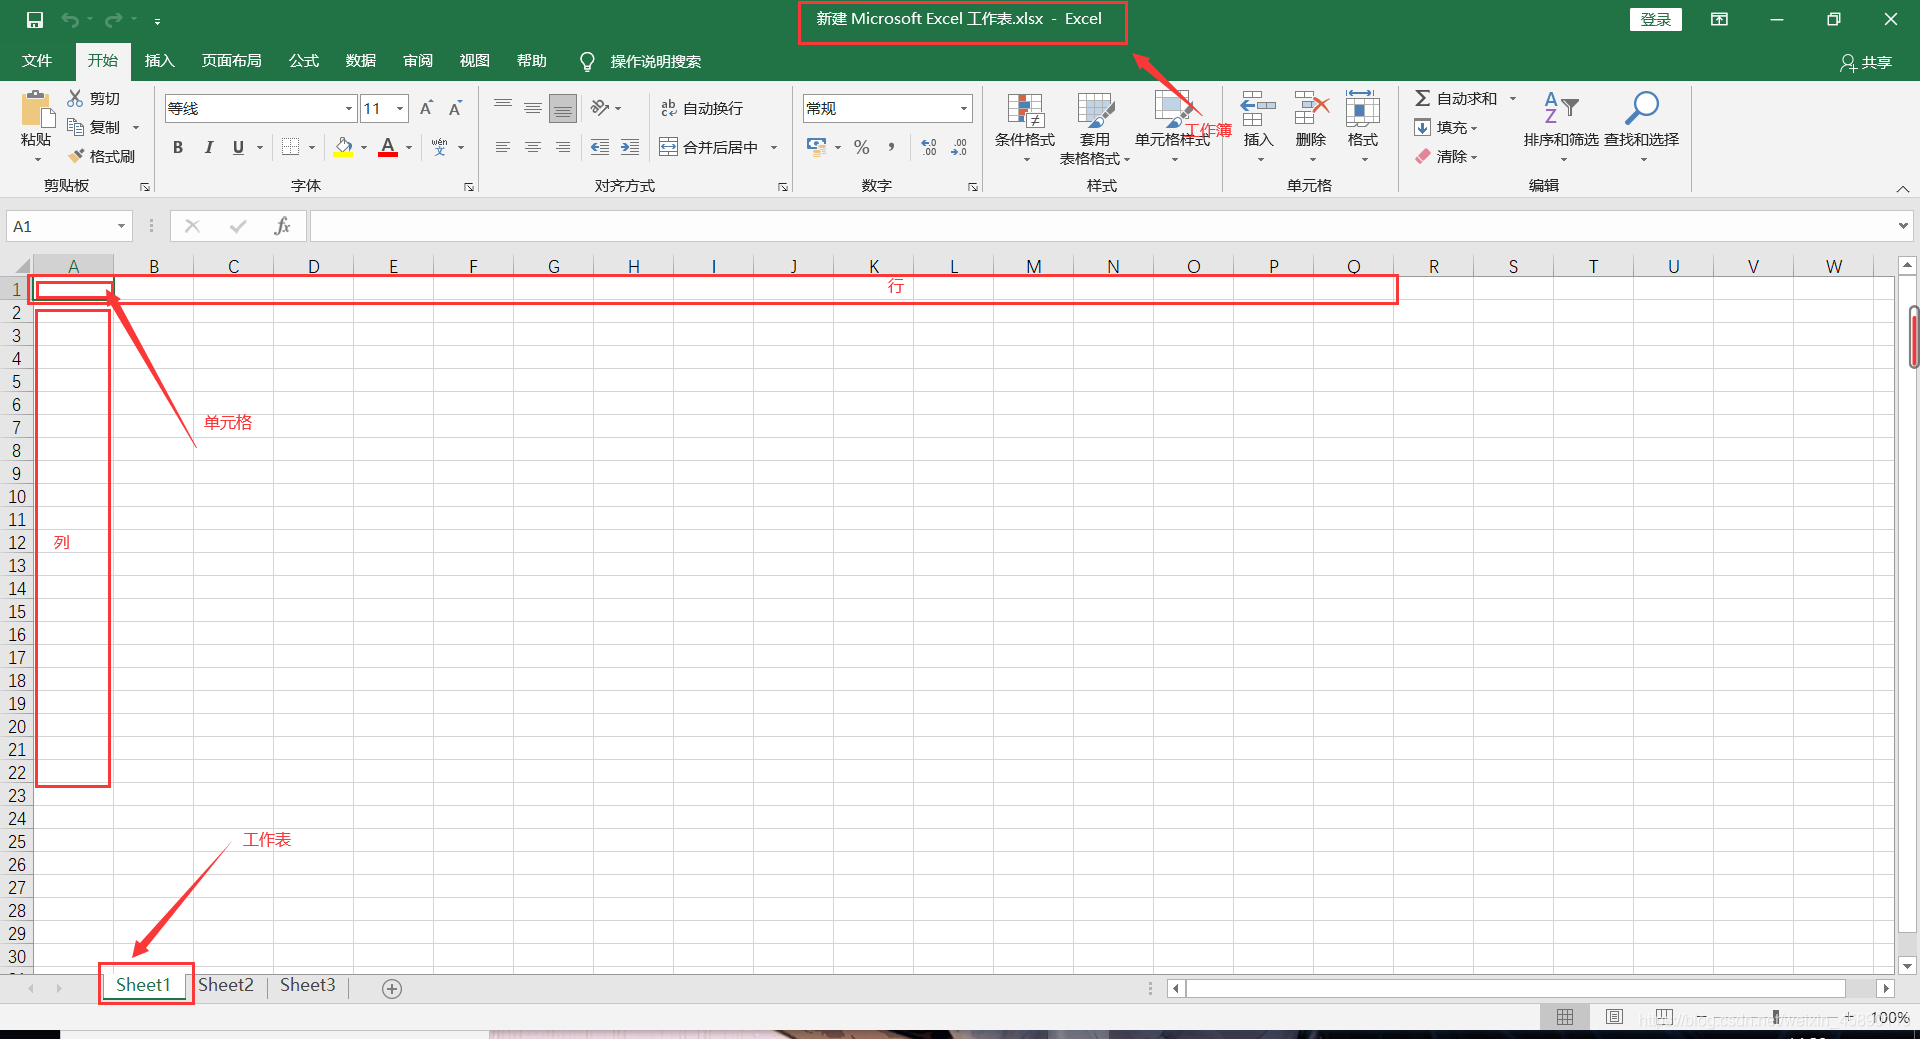The width and height of the screenshot is (1920, 1039).
Task: Apply the yellow fill color
Action: pos(344,147)
